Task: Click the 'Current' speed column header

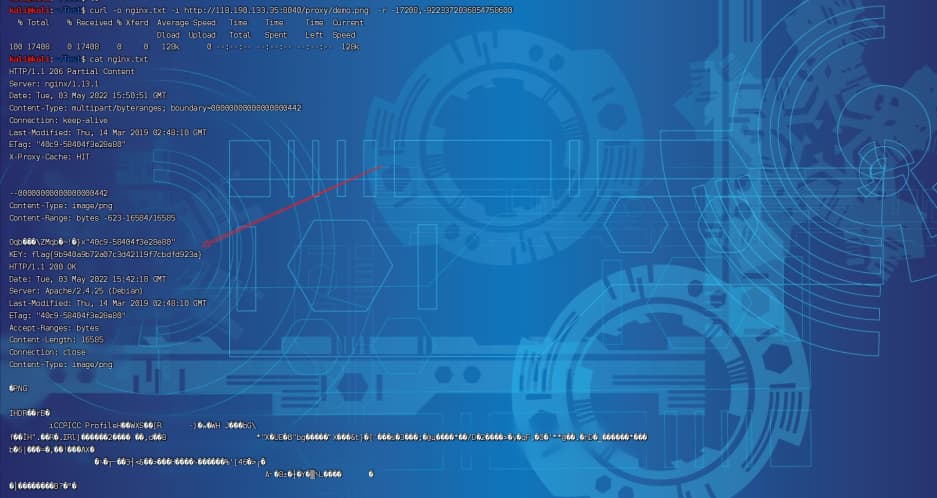Action: point(348,23)
